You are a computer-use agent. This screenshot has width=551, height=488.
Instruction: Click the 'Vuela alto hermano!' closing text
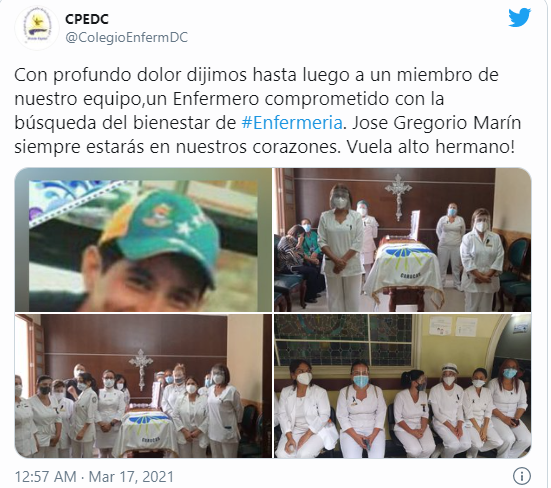click(431, 147)
